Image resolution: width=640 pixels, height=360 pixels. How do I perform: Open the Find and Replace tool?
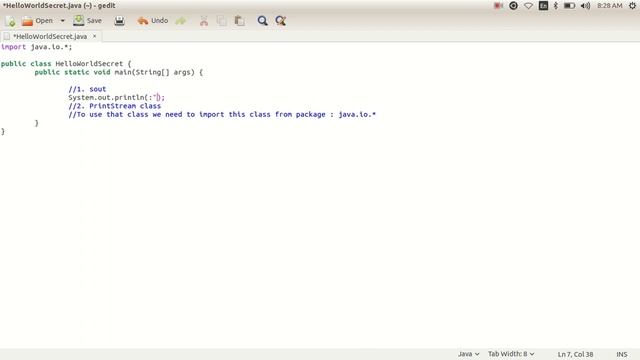pos(280,21)
